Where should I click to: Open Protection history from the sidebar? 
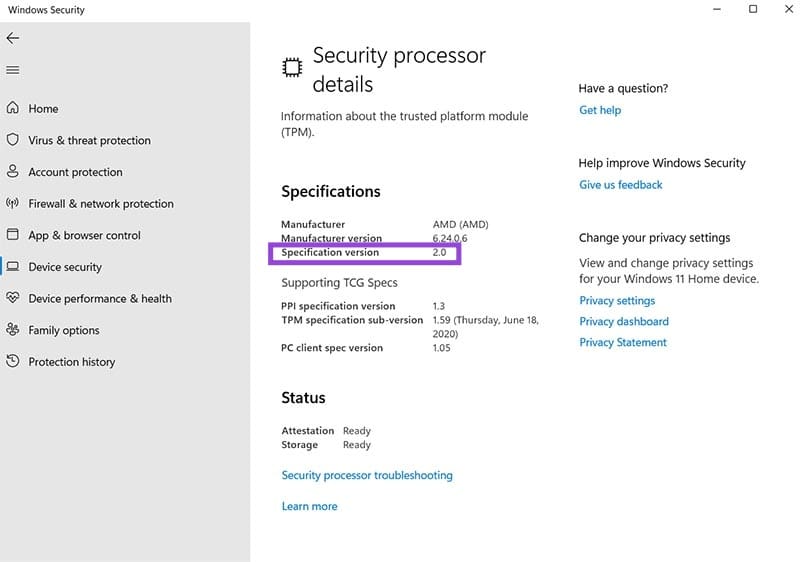click(x=71, y=362)
